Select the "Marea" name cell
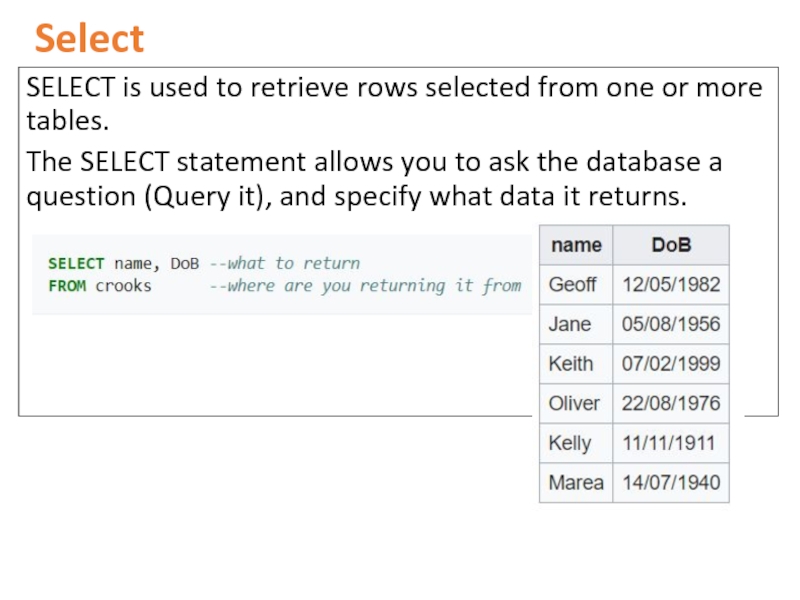This screenshot has height=600, width=800. pos(576,483)
